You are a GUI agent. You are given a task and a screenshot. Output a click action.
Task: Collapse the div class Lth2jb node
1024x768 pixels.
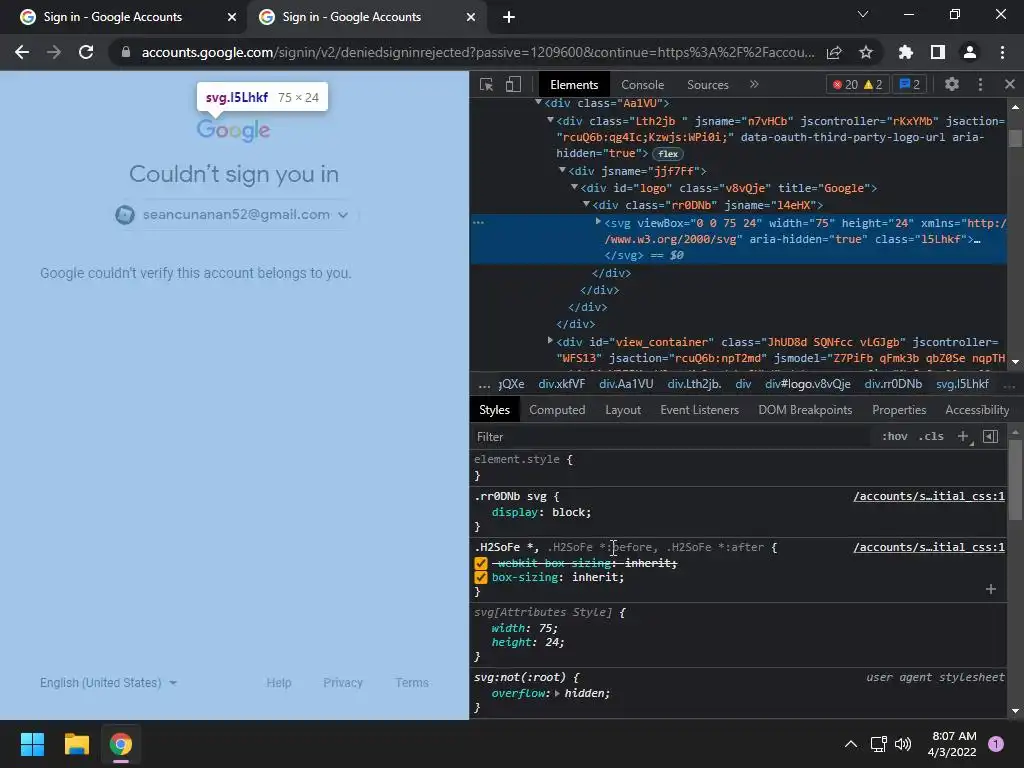tap(551, 120)
